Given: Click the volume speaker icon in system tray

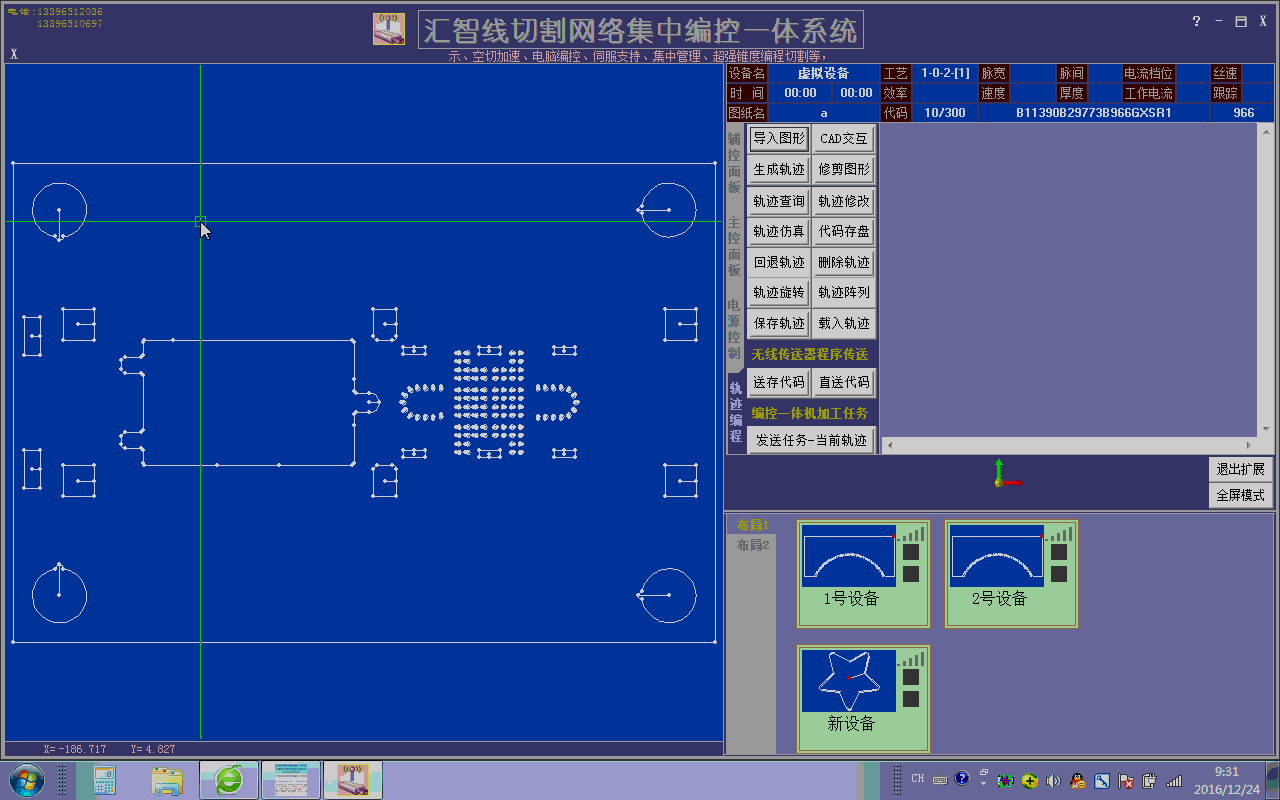Looking at the screenshot, I should [1053, 780].
